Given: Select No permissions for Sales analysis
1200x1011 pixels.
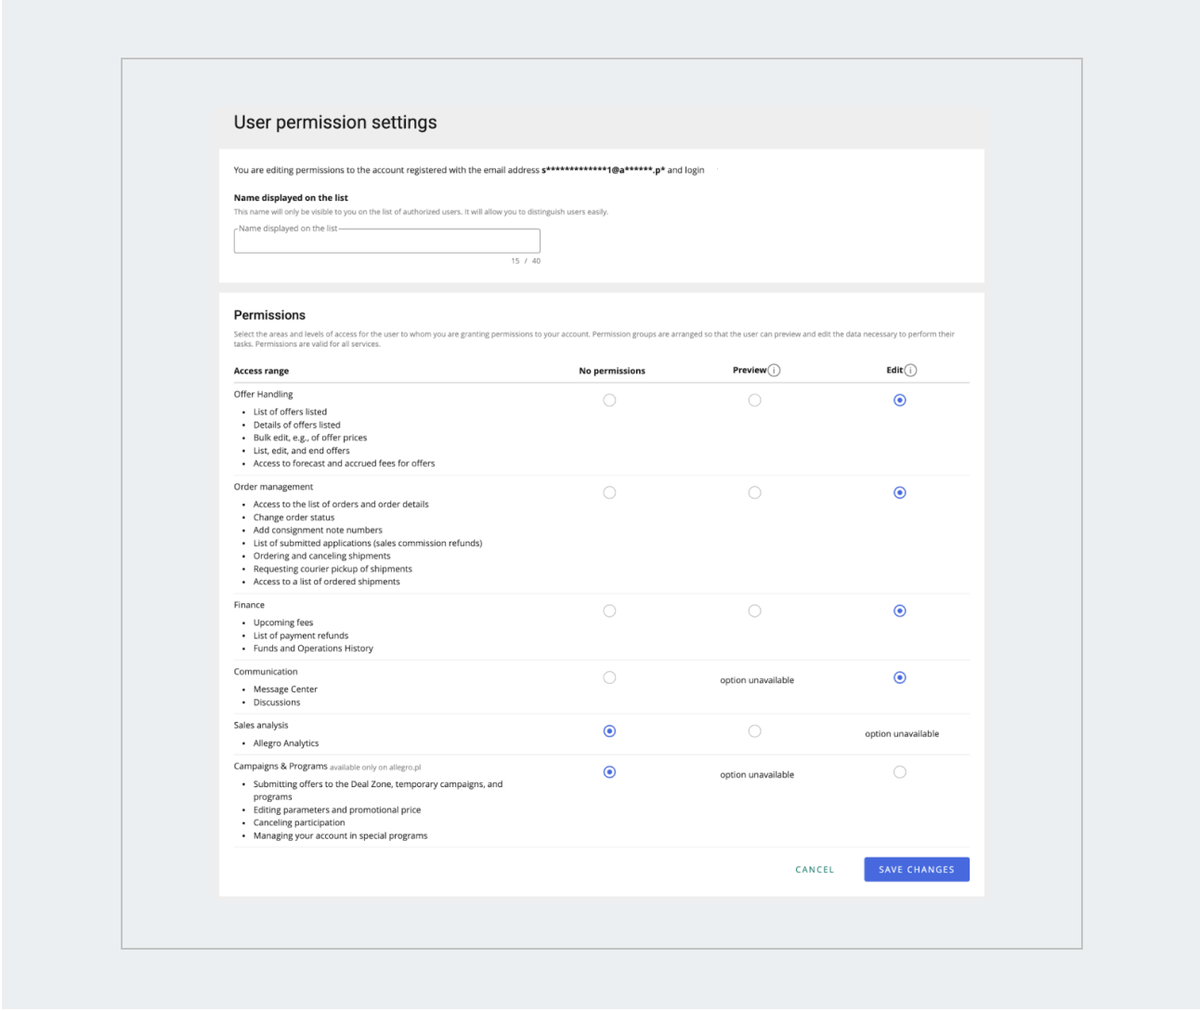Looking at the screenshot, I should (x=609, y=732).
